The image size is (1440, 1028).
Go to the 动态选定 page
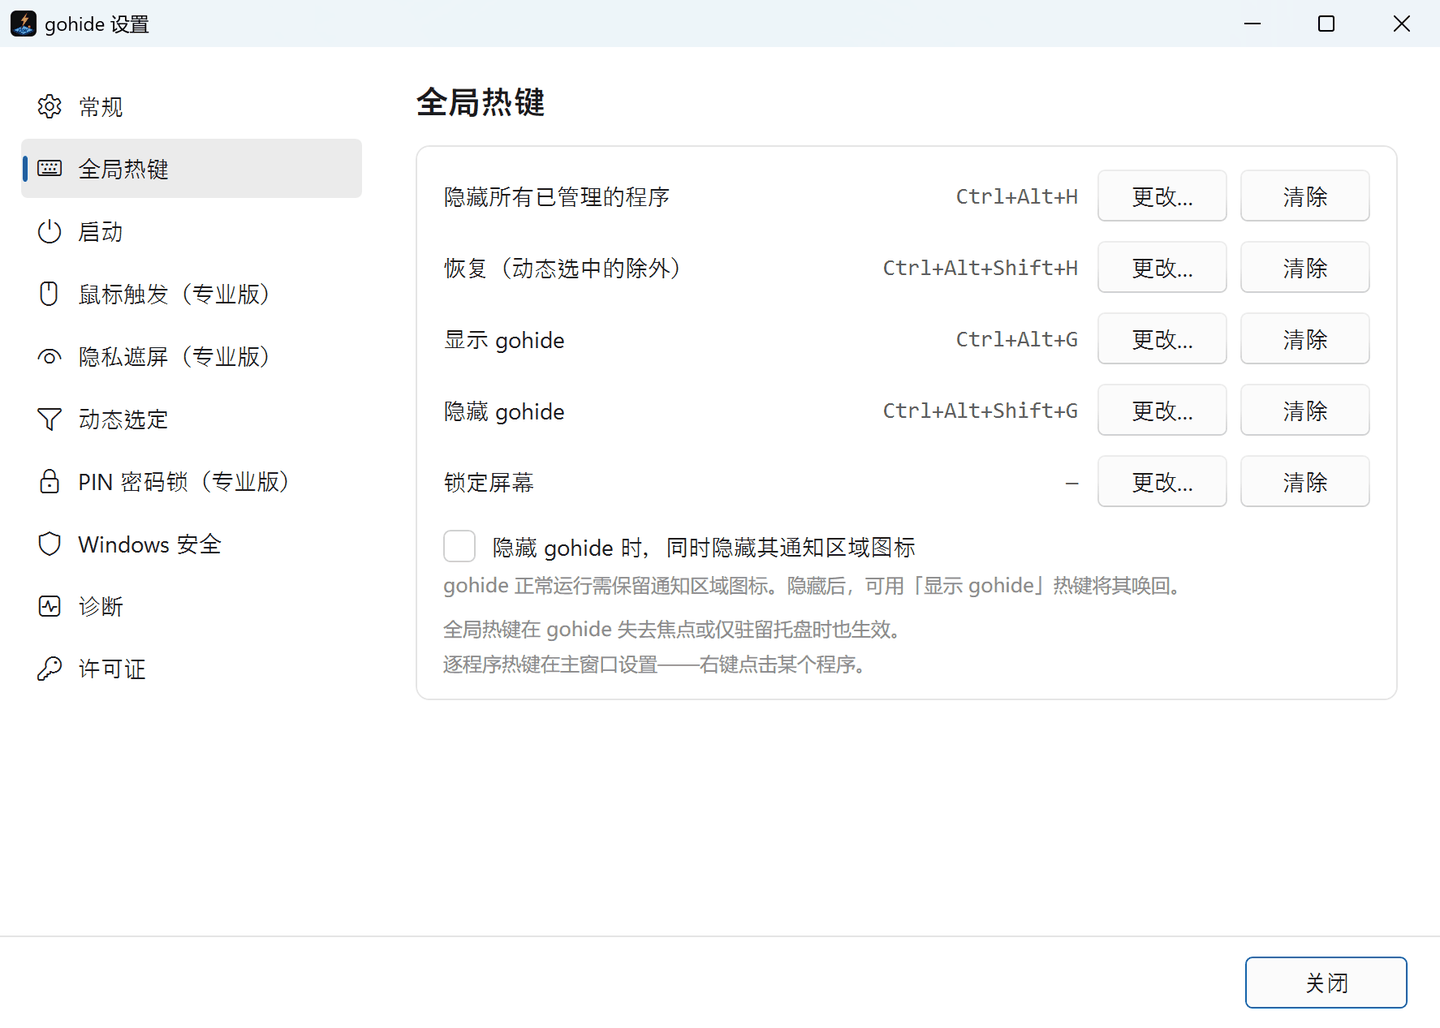tap(191, 419)
